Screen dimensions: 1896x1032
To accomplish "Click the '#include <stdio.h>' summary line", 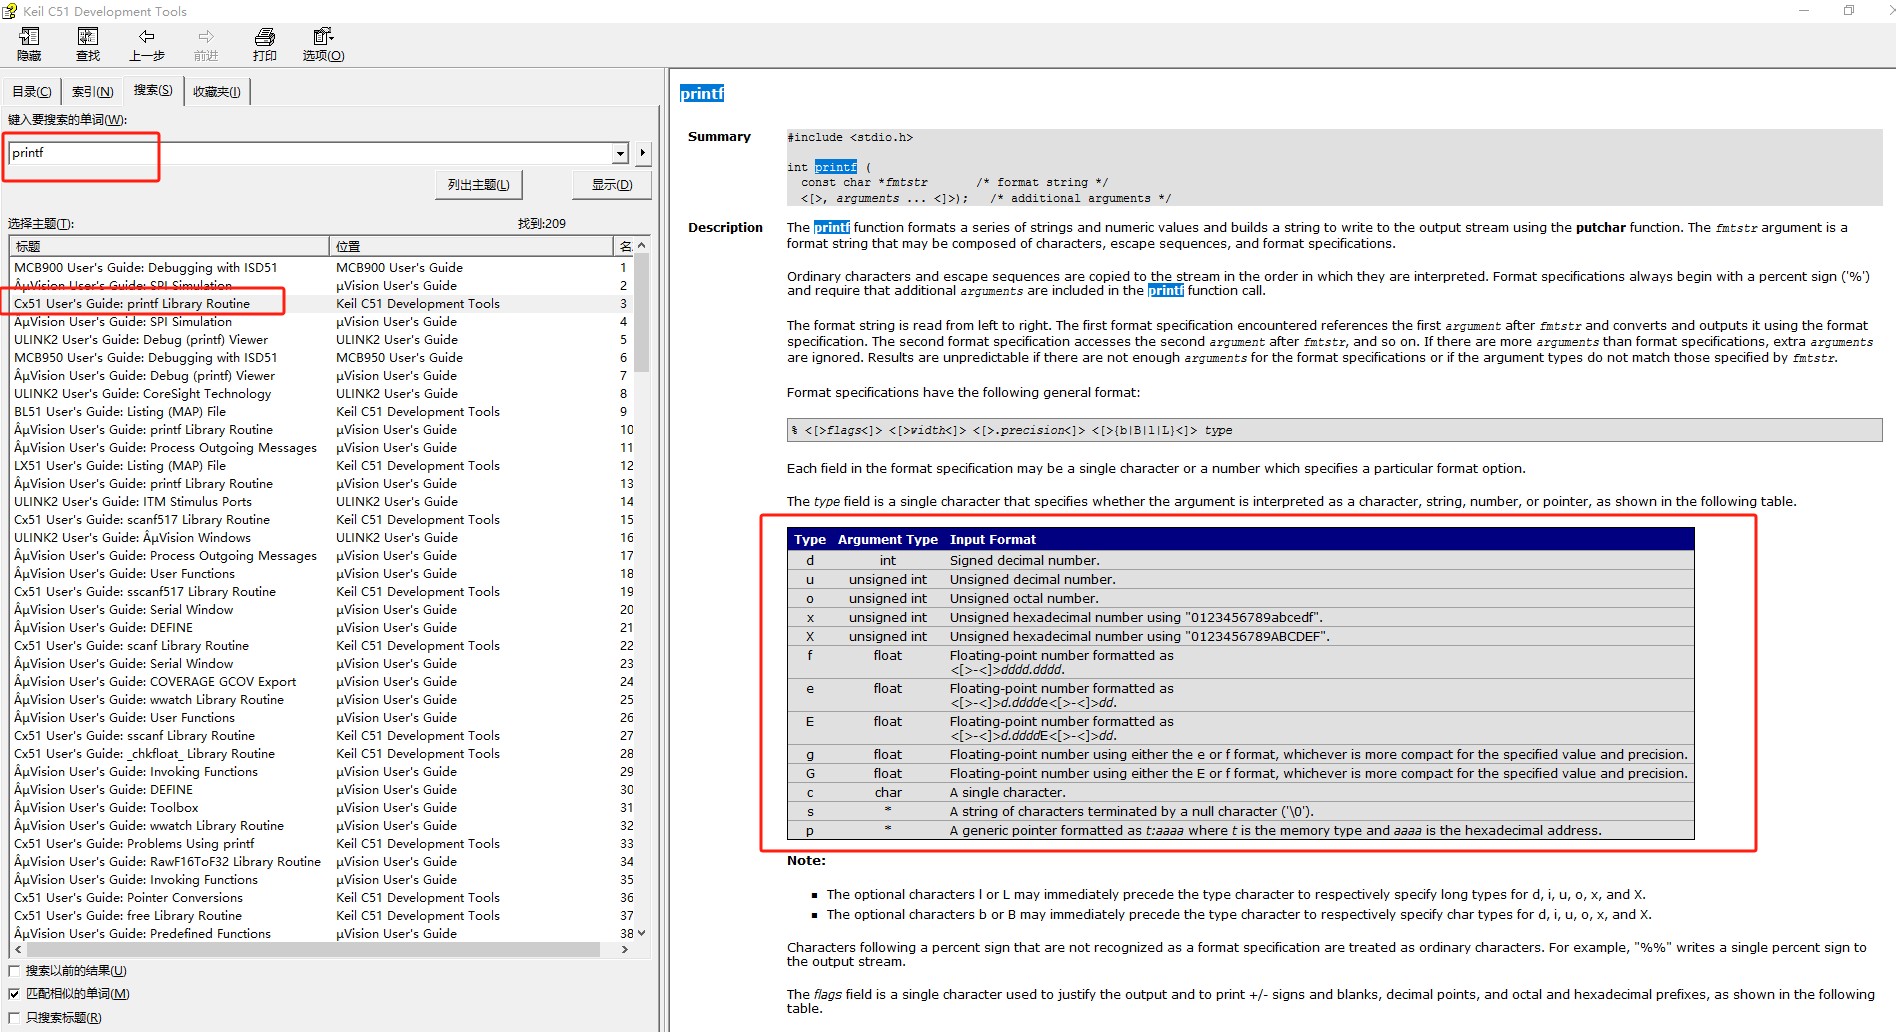I will click(850, 138).
